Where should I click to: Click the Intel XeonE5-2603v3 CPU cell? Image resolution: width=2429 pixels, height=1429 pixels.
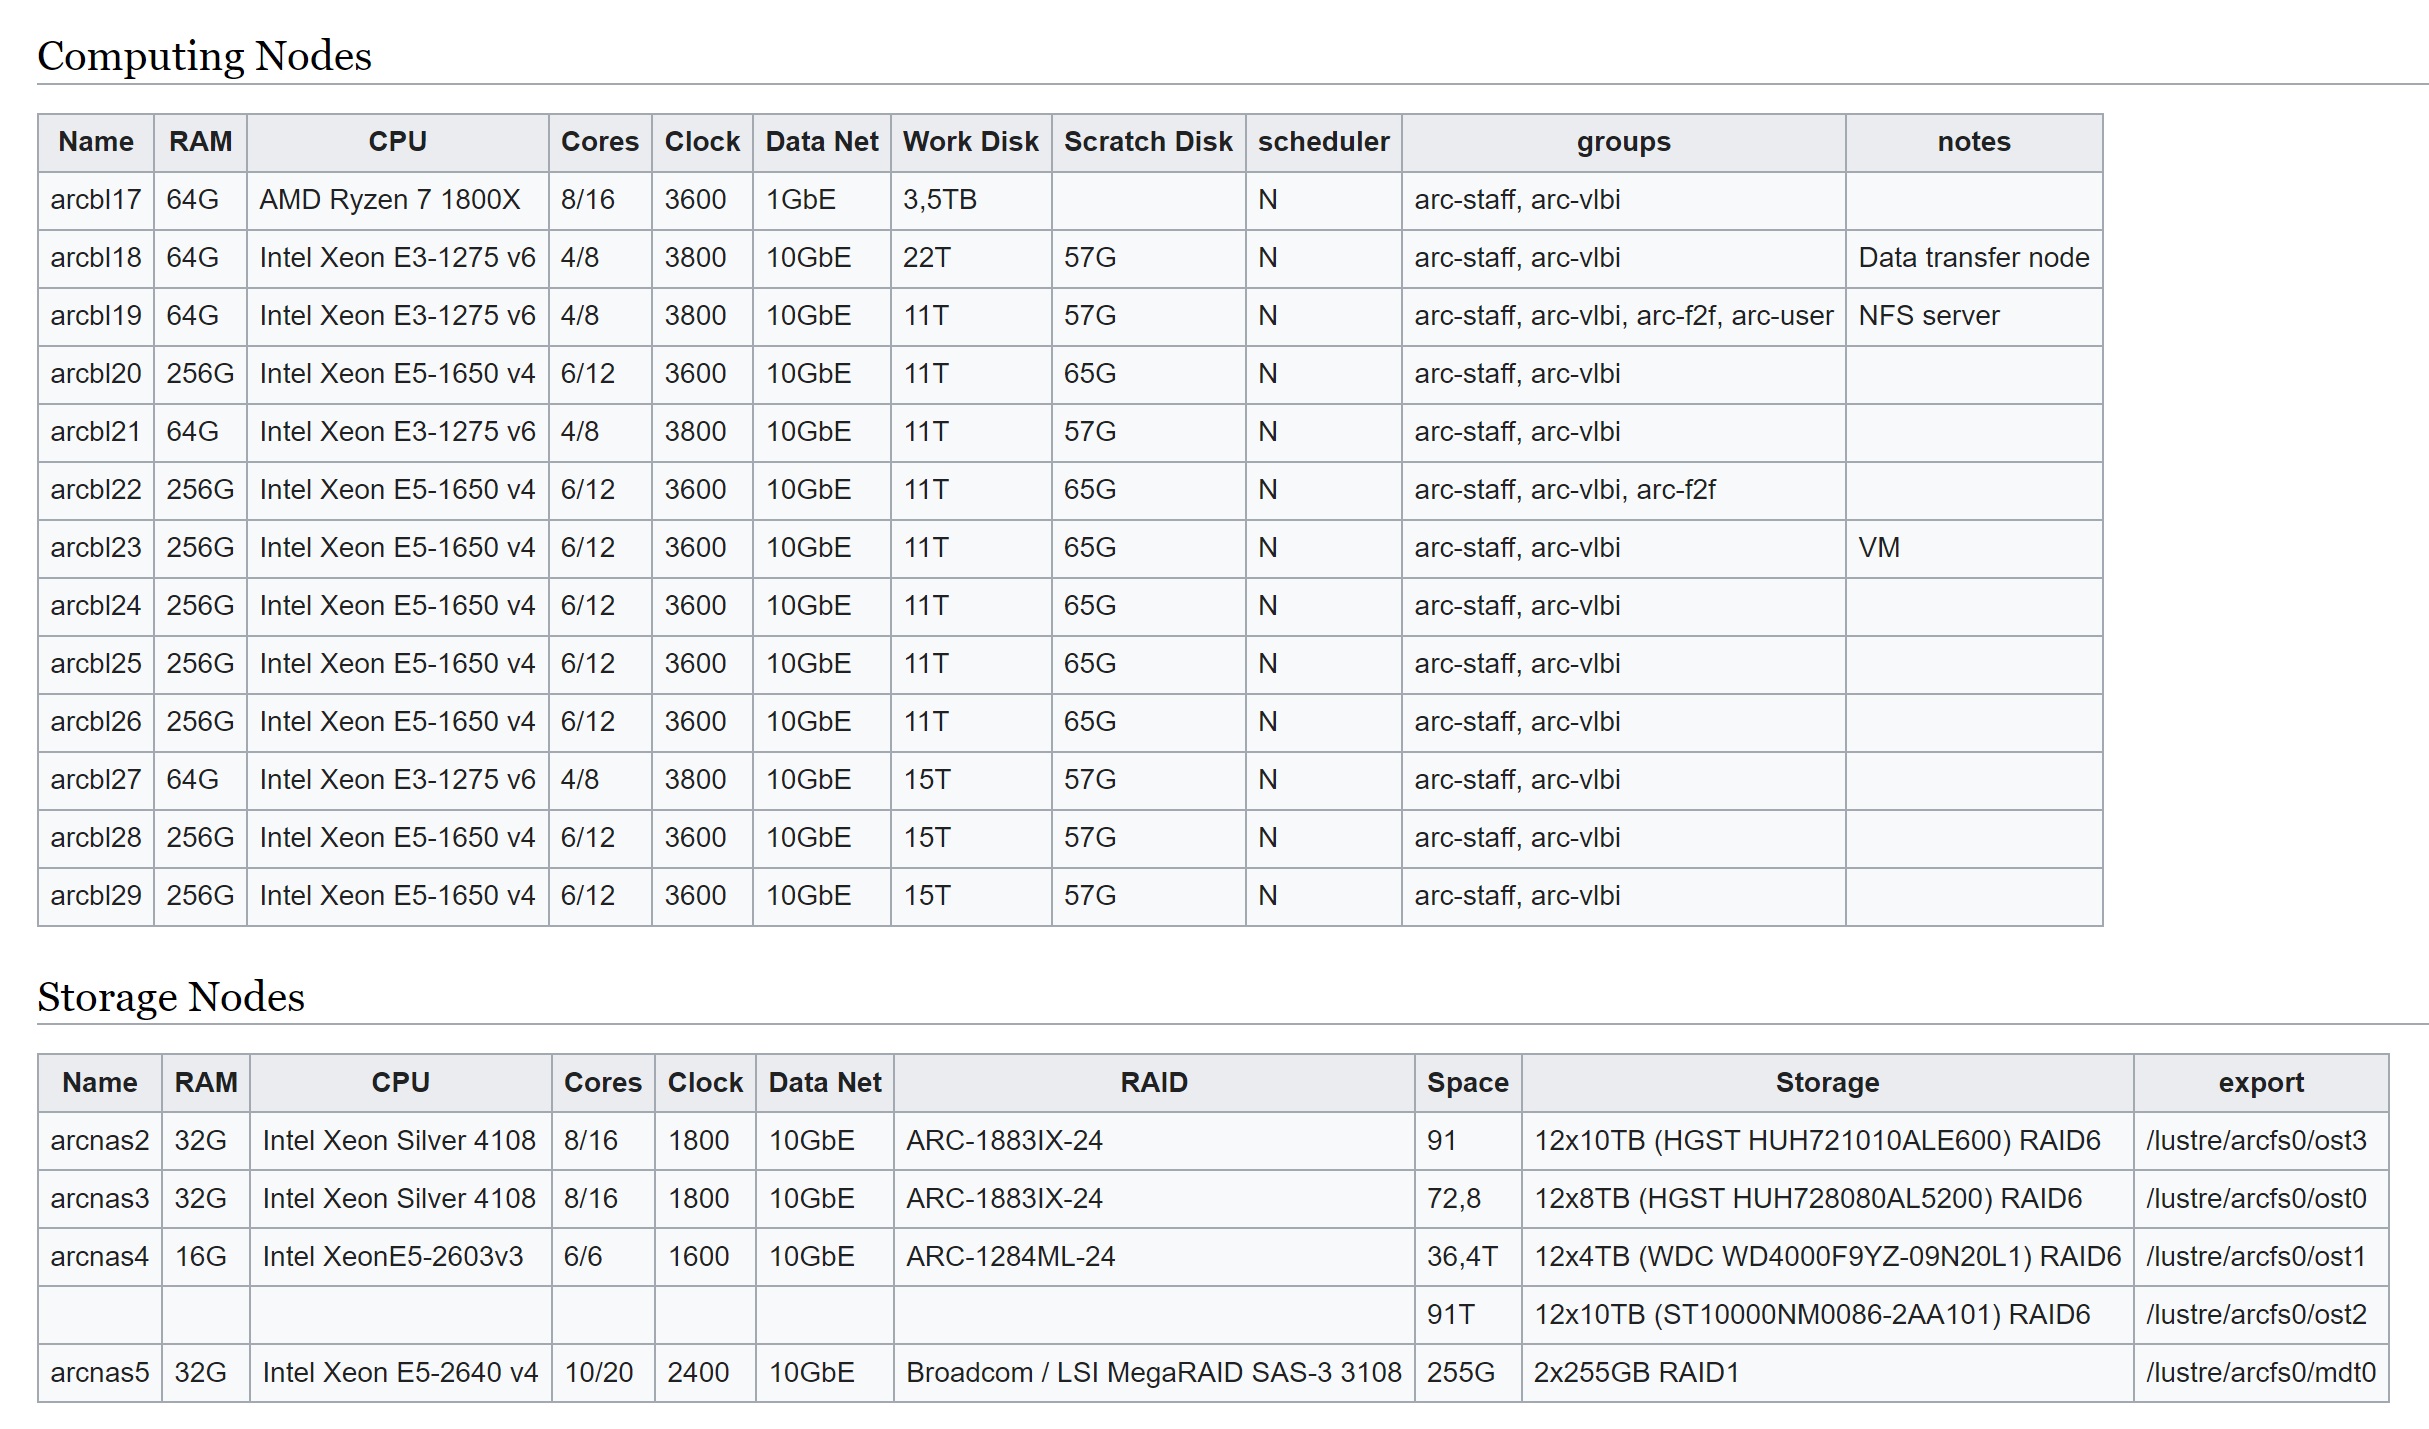pos(401,1257)
